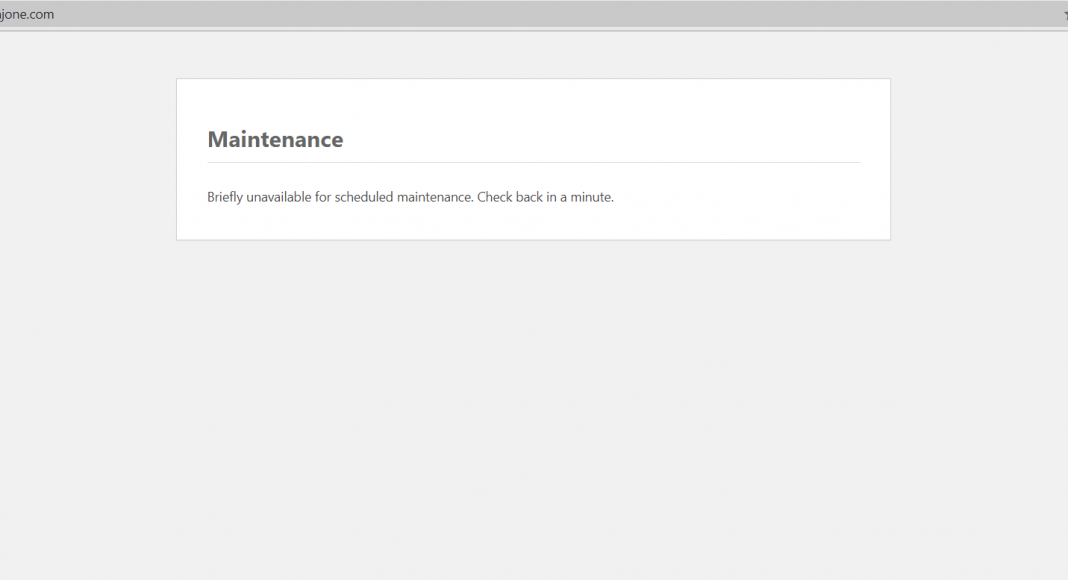Click gray strip between address bar and box

pos(533,55)
